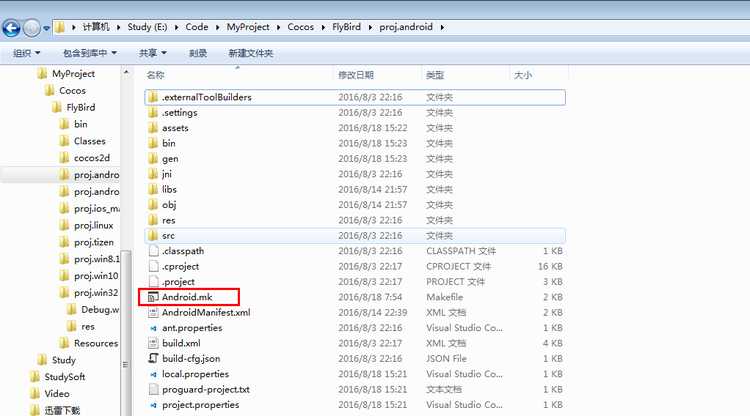Select the ant.properties Visual Studio icon
Viewport: 750px width, 416px height.
pyautogui.click(x=153, y=328)
